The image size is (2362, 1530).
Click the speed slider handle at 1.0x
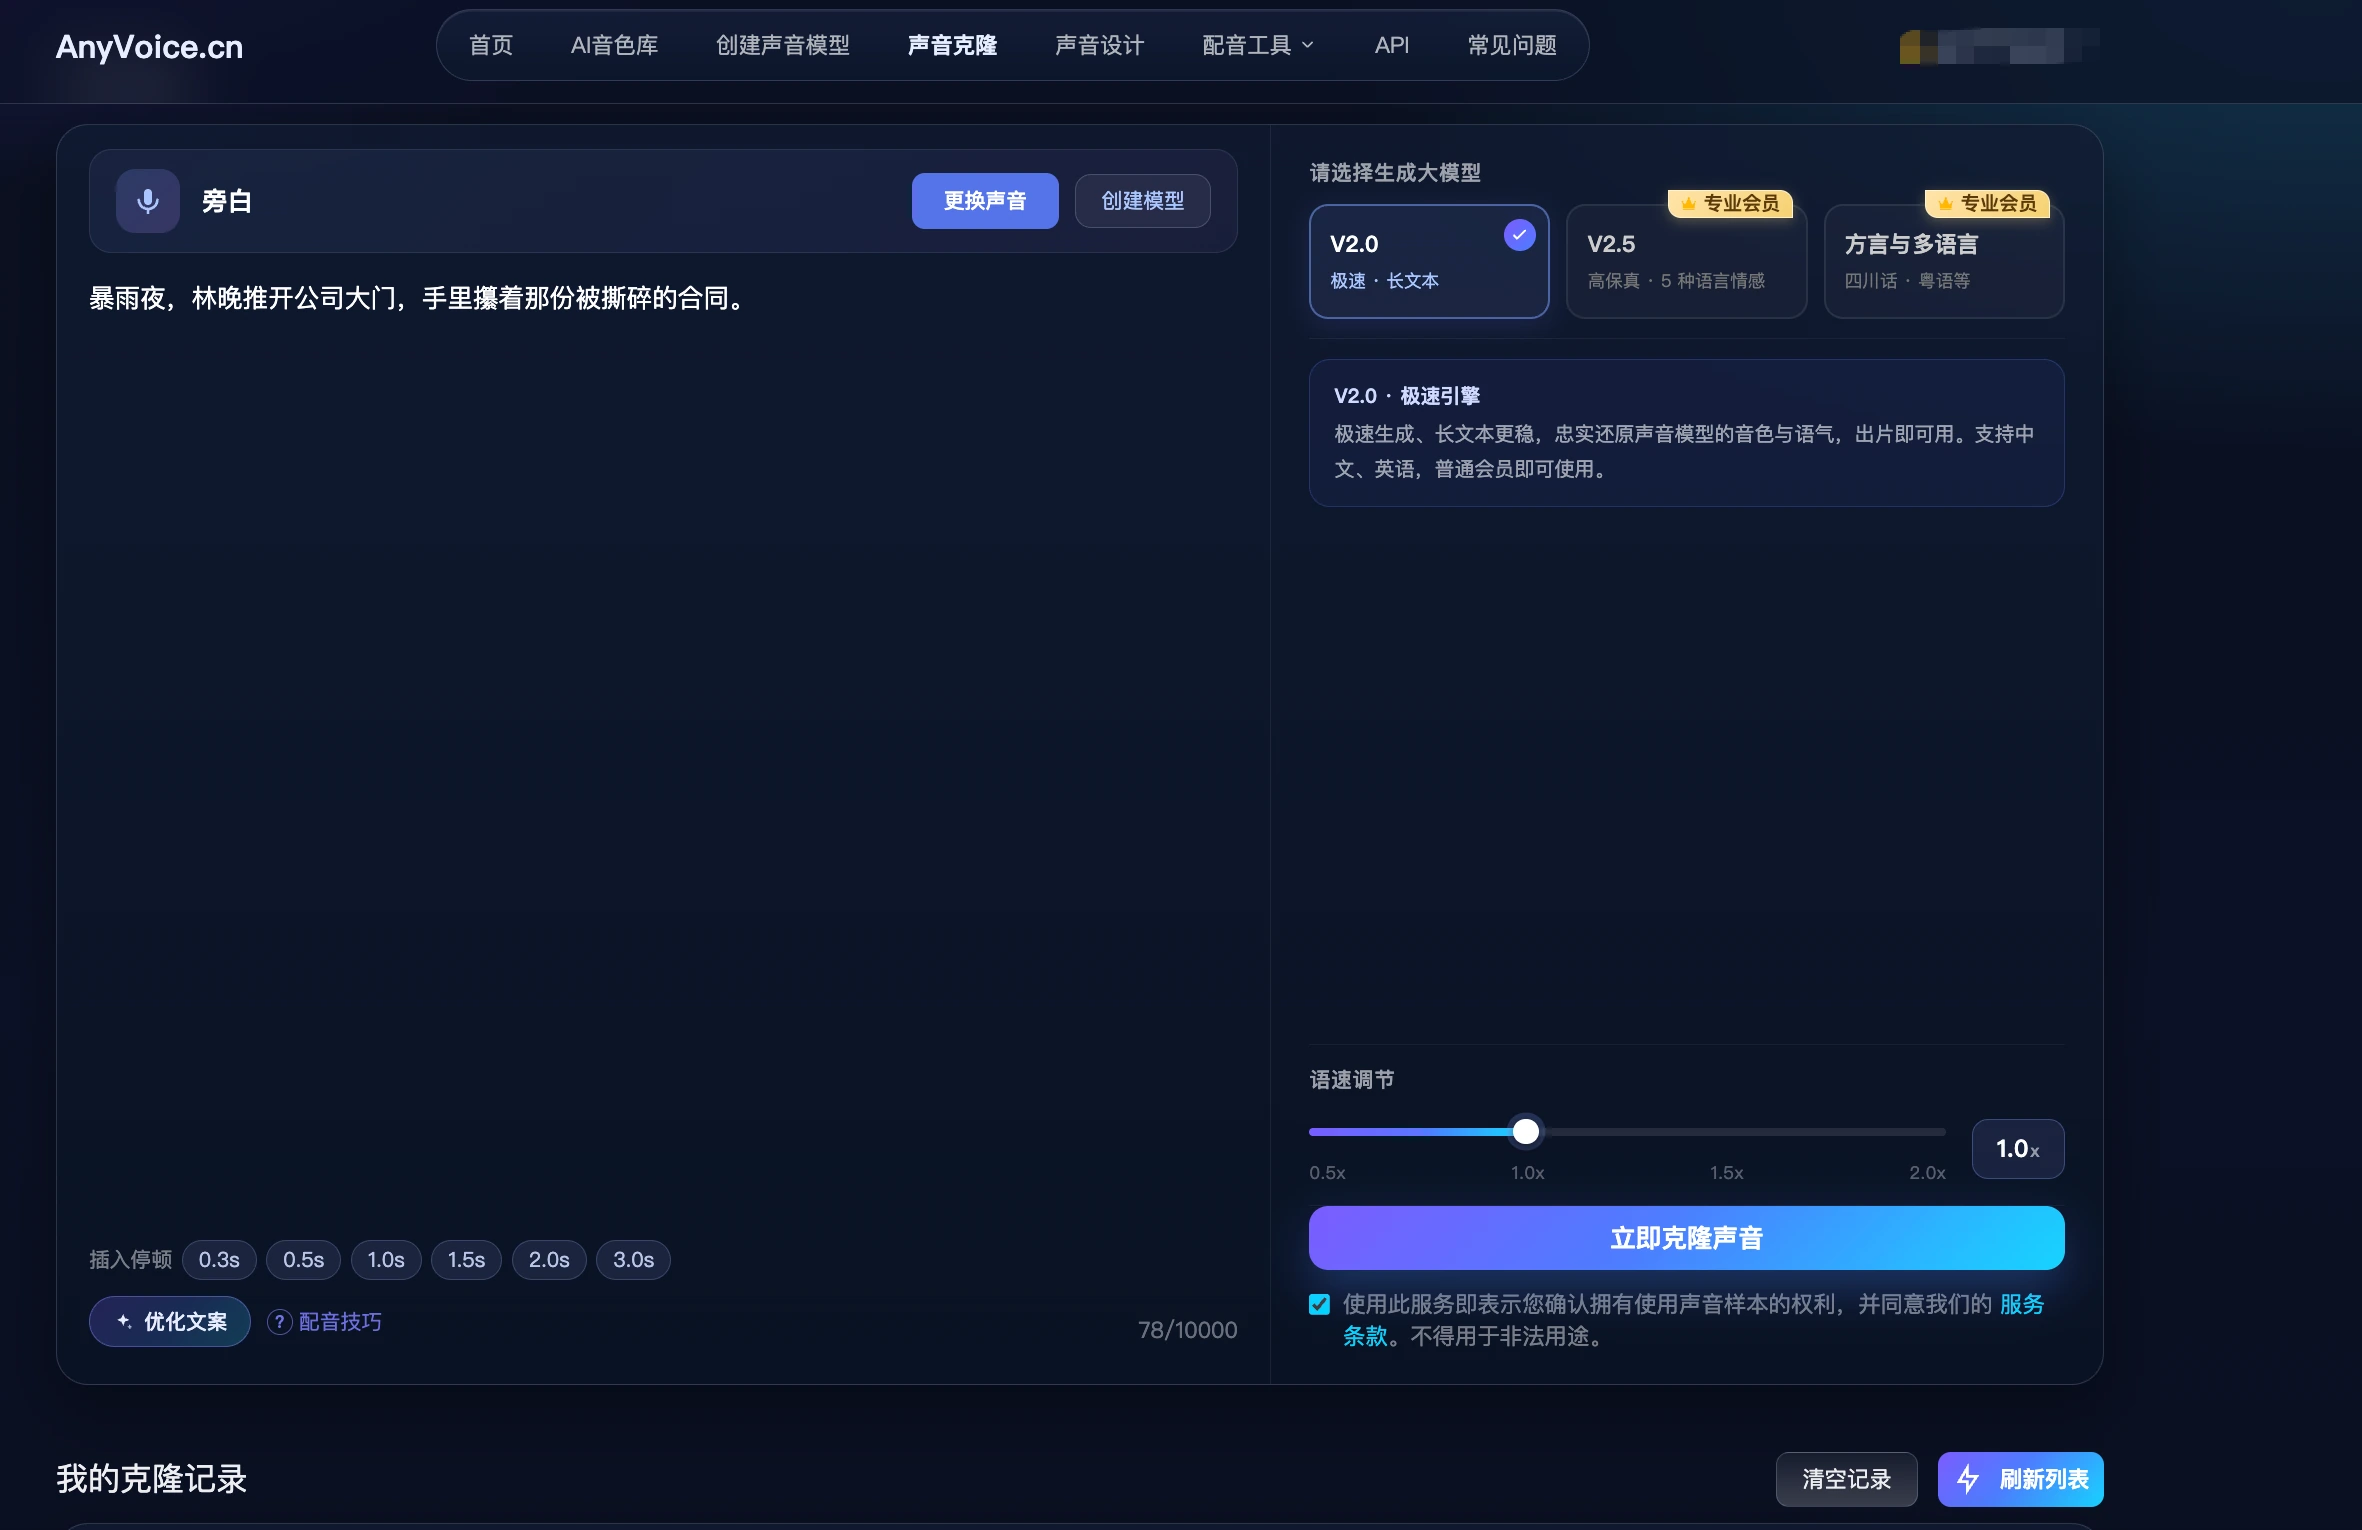tap(1526, 1131)
